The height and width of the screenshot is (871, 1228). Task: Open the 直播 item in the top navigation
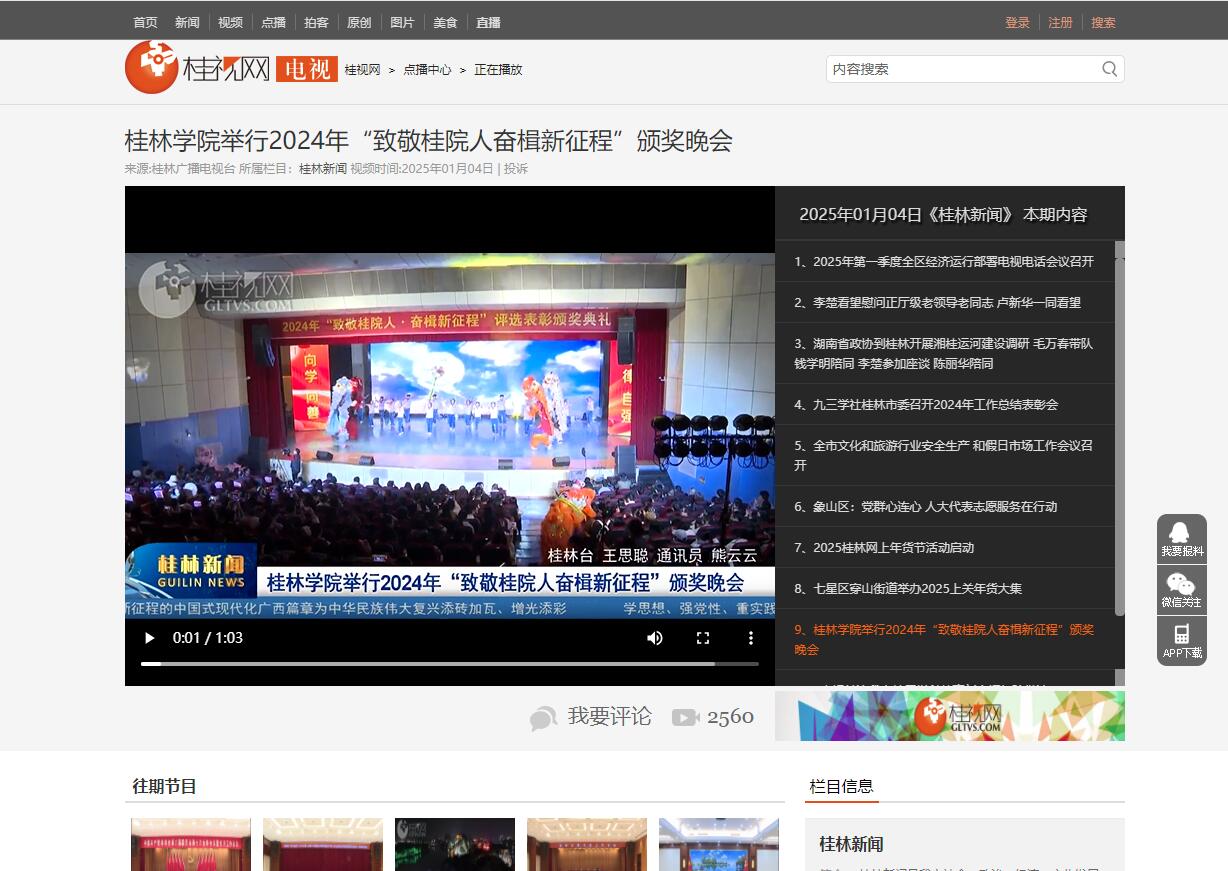pos(488,22)
